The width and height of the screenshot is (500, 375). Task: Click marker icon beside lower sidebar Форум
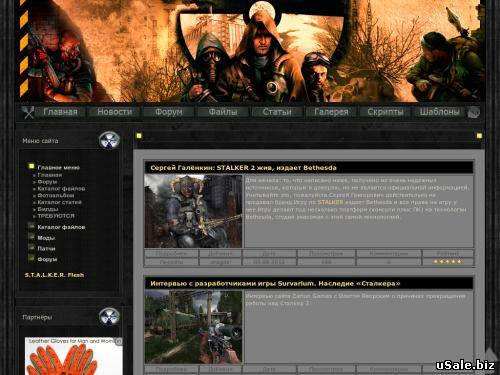pyautogui.click(x=31, y=258)
